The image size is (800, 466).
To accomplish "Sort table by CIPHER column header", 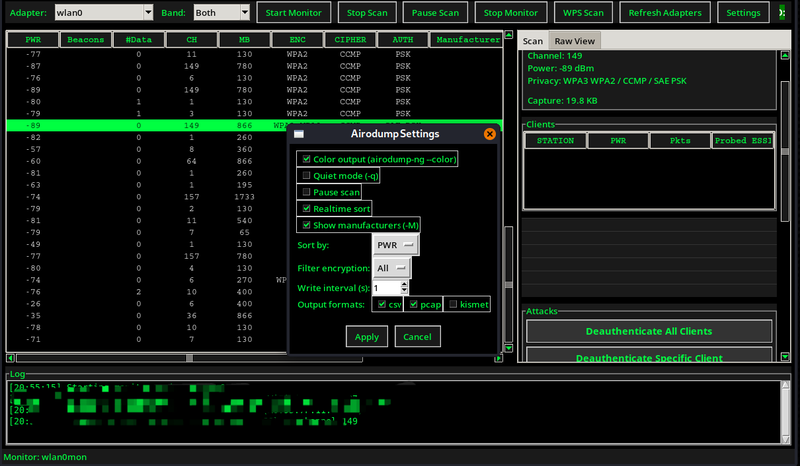I will point(350,39).
